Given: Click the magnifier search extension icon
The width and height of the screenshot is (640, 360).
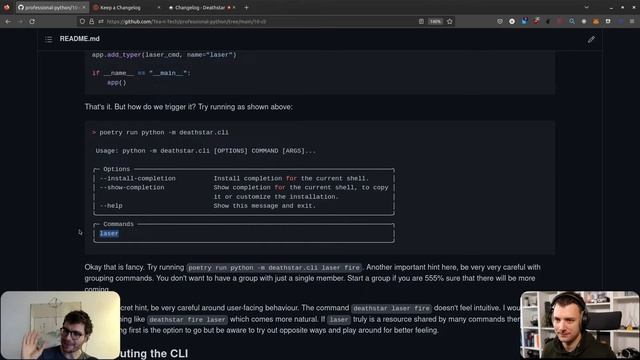Looking at the screenshot, I should click(x=572, y=21).
